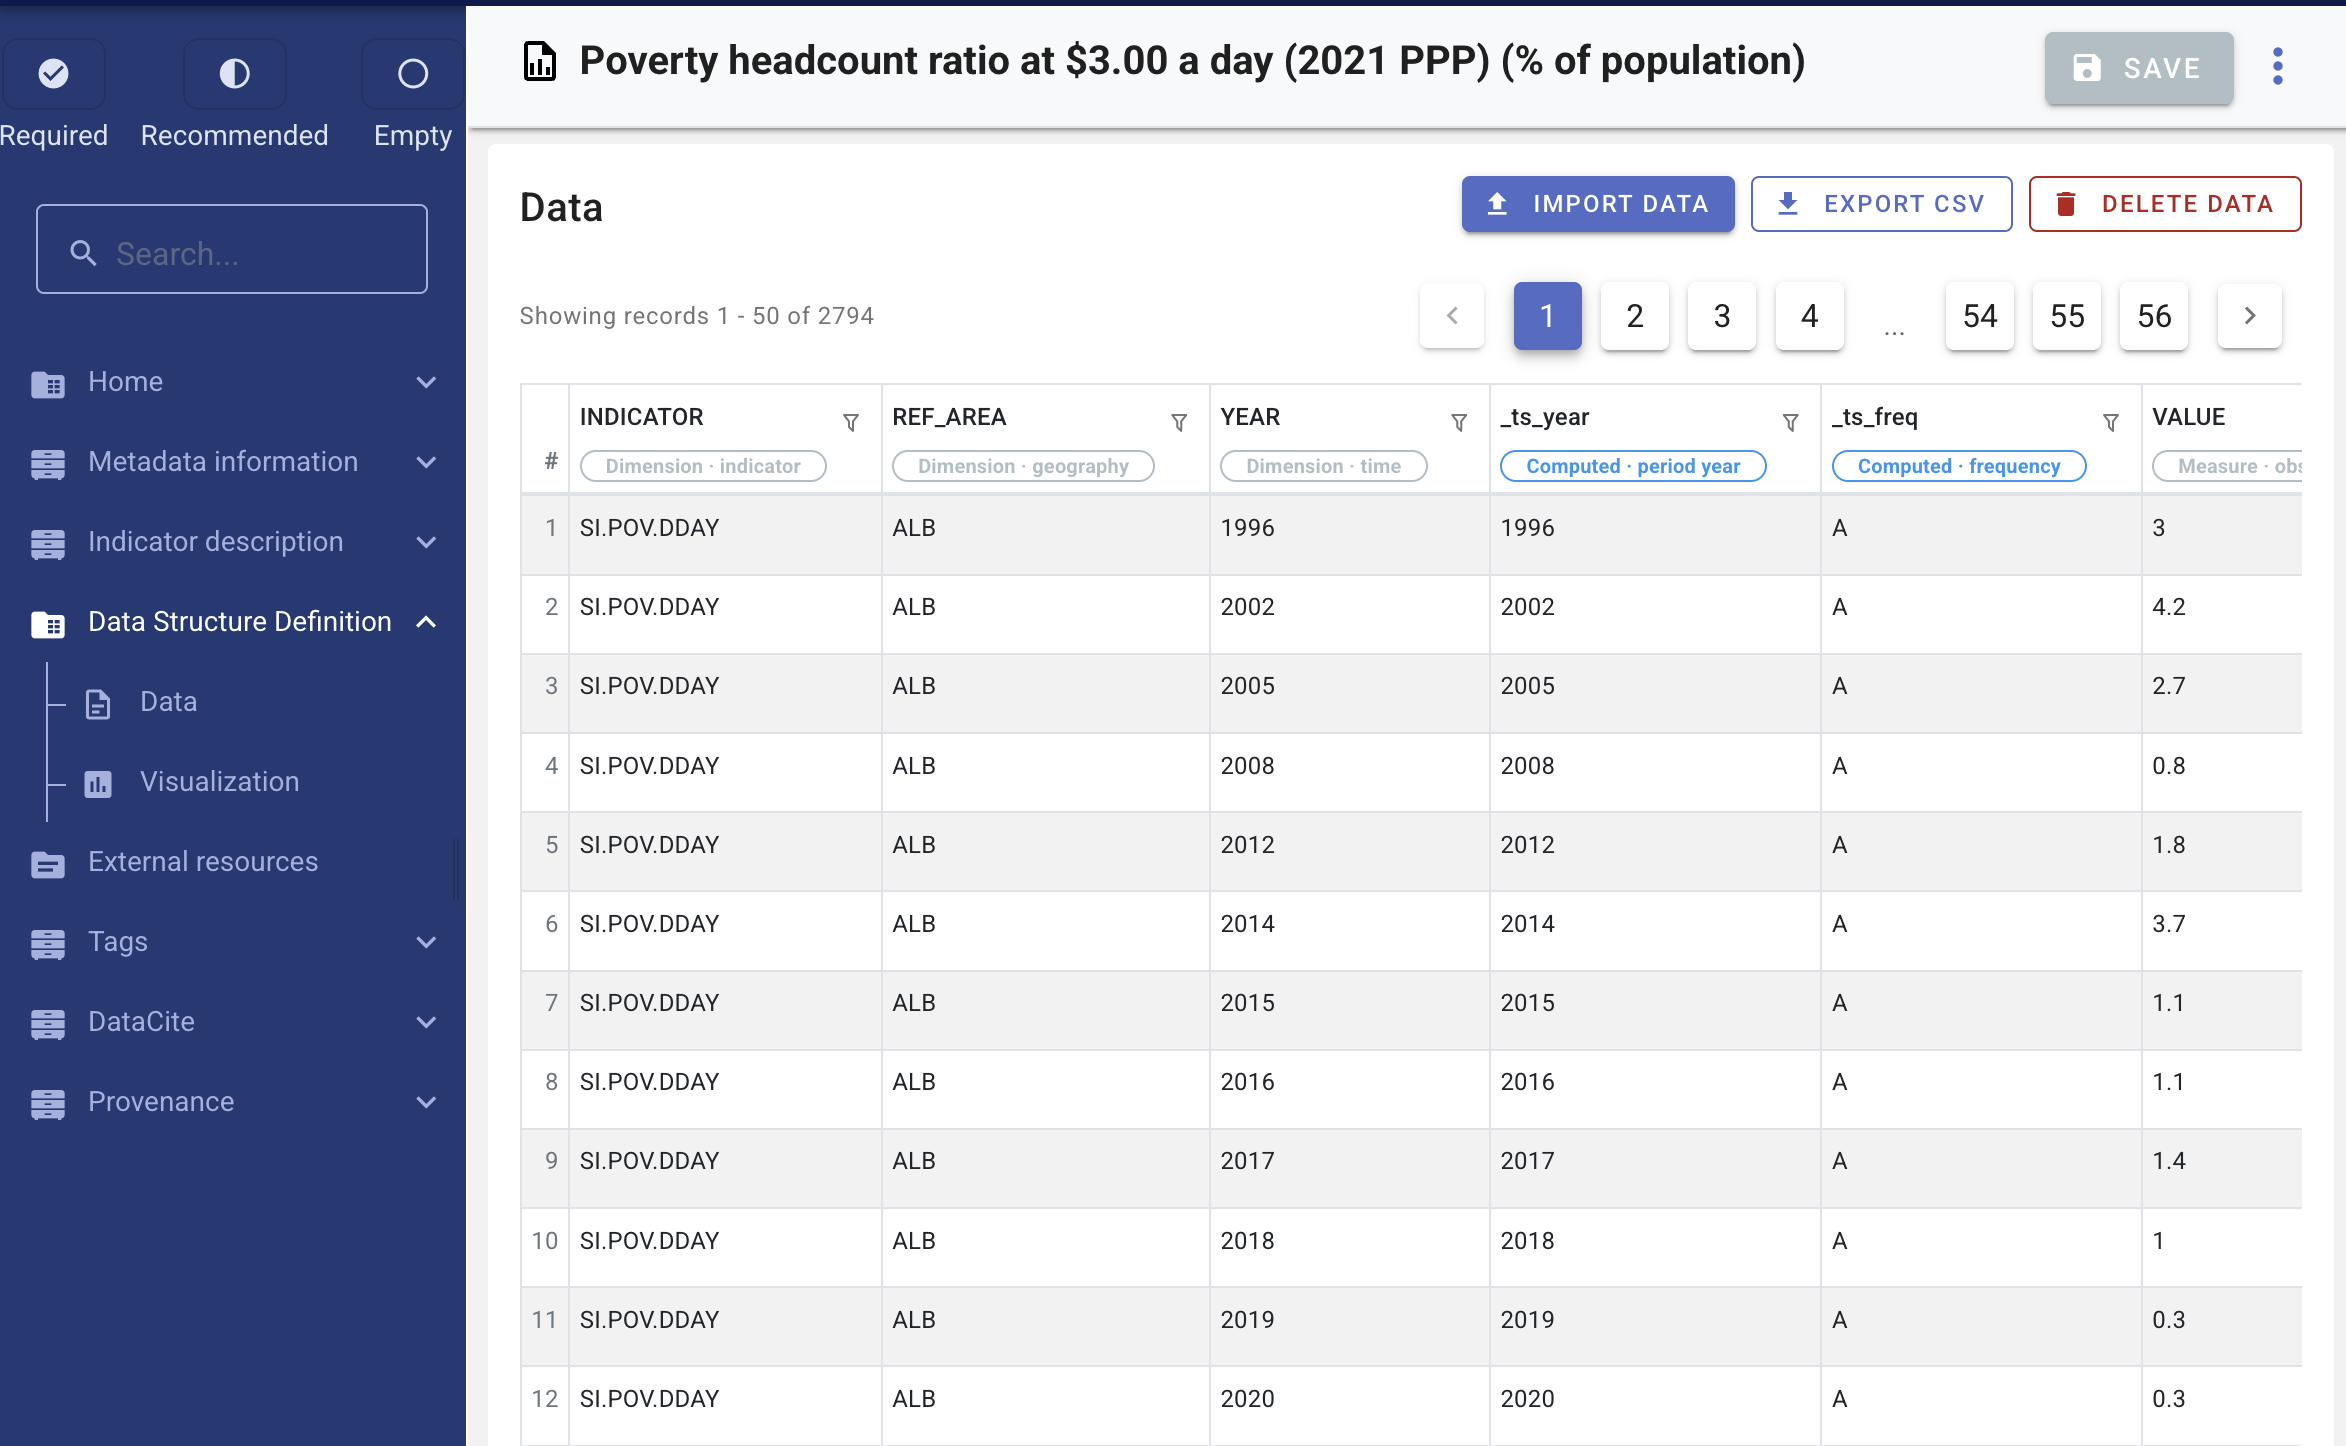The image size is (2346, 1446).
Task: Open the Data document icon in the sidebar
Action: pos(98,703)
